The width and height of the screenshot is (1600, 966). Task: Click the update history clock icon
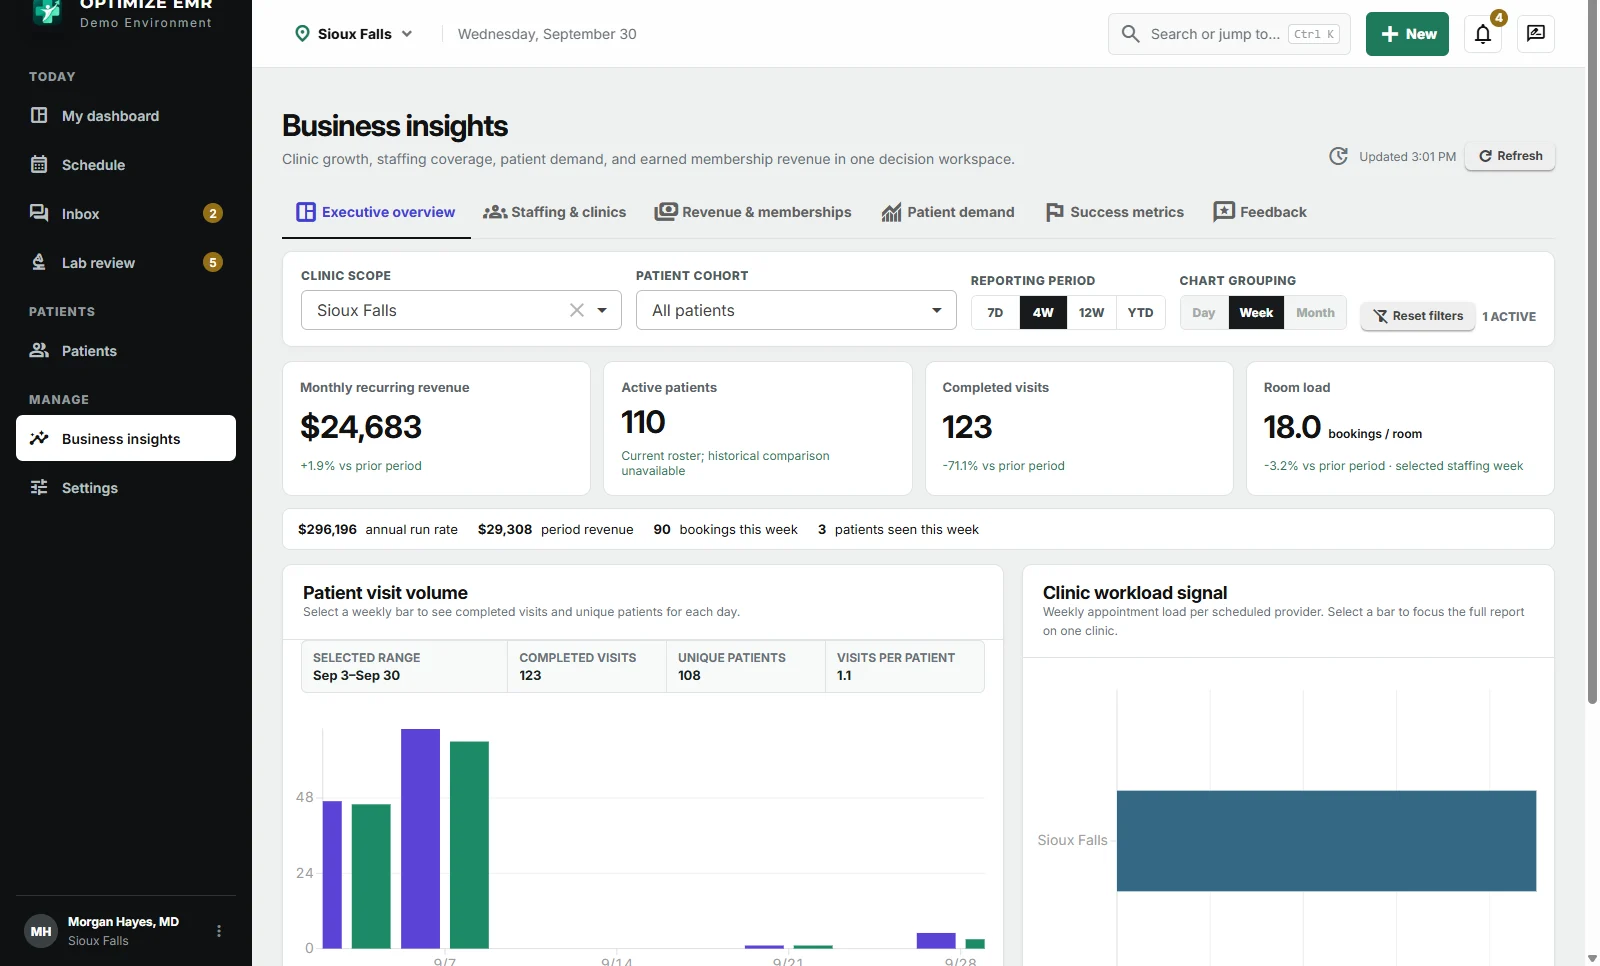click(x=1338, y=156)
